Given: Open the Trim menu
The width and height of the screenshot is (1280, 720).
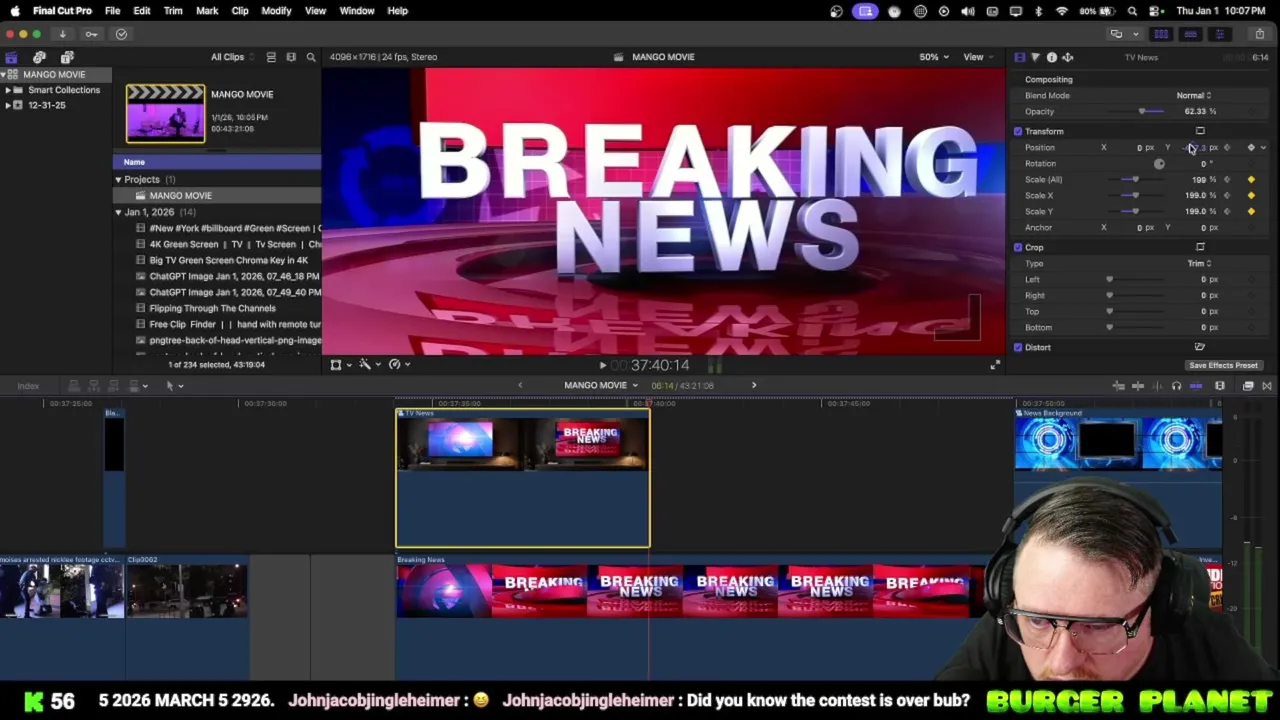Looking at the screenshot, I should (173, 11).
